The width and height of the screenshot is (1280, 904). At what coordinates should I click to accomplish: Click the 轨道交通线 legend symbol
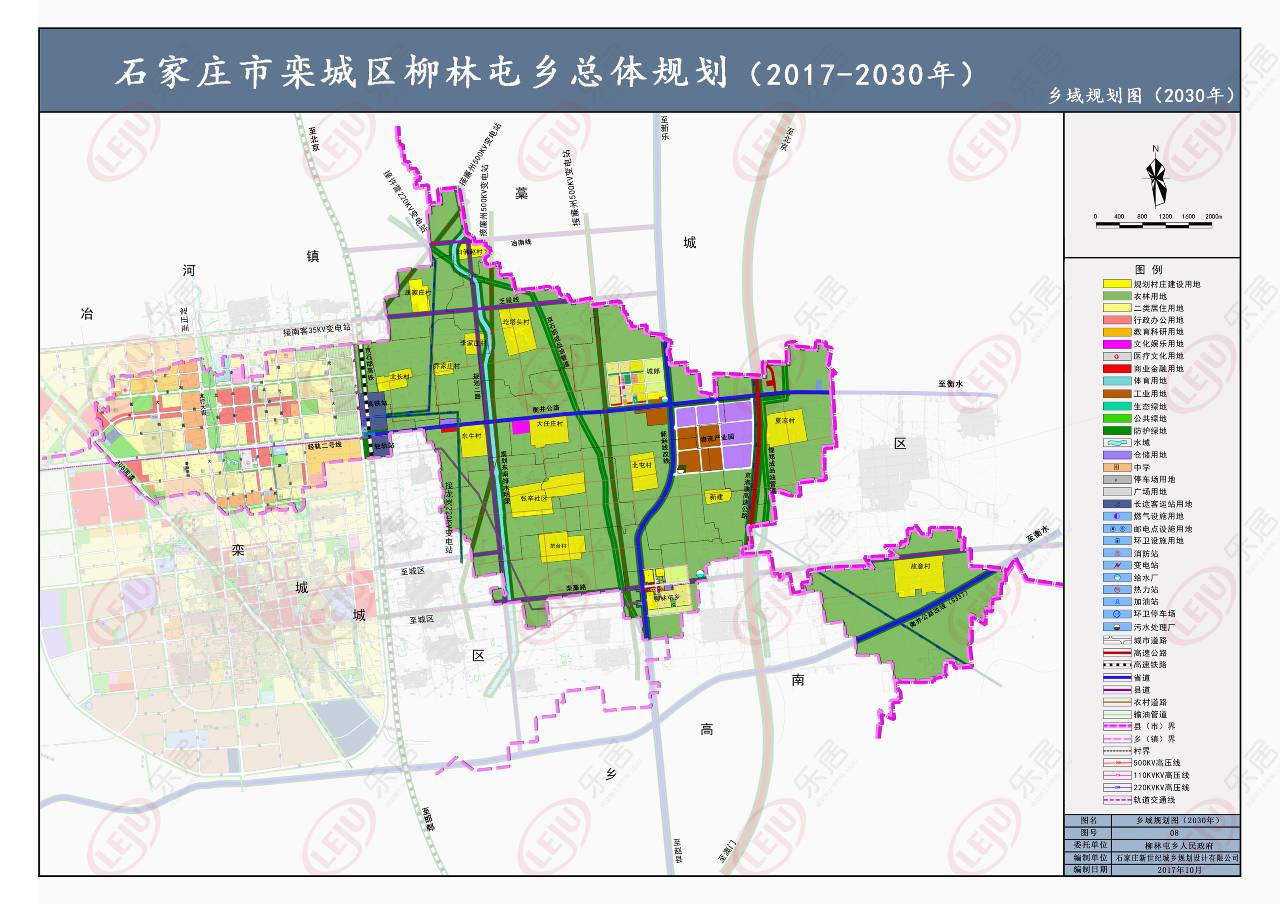click(x=1117, y=800)
